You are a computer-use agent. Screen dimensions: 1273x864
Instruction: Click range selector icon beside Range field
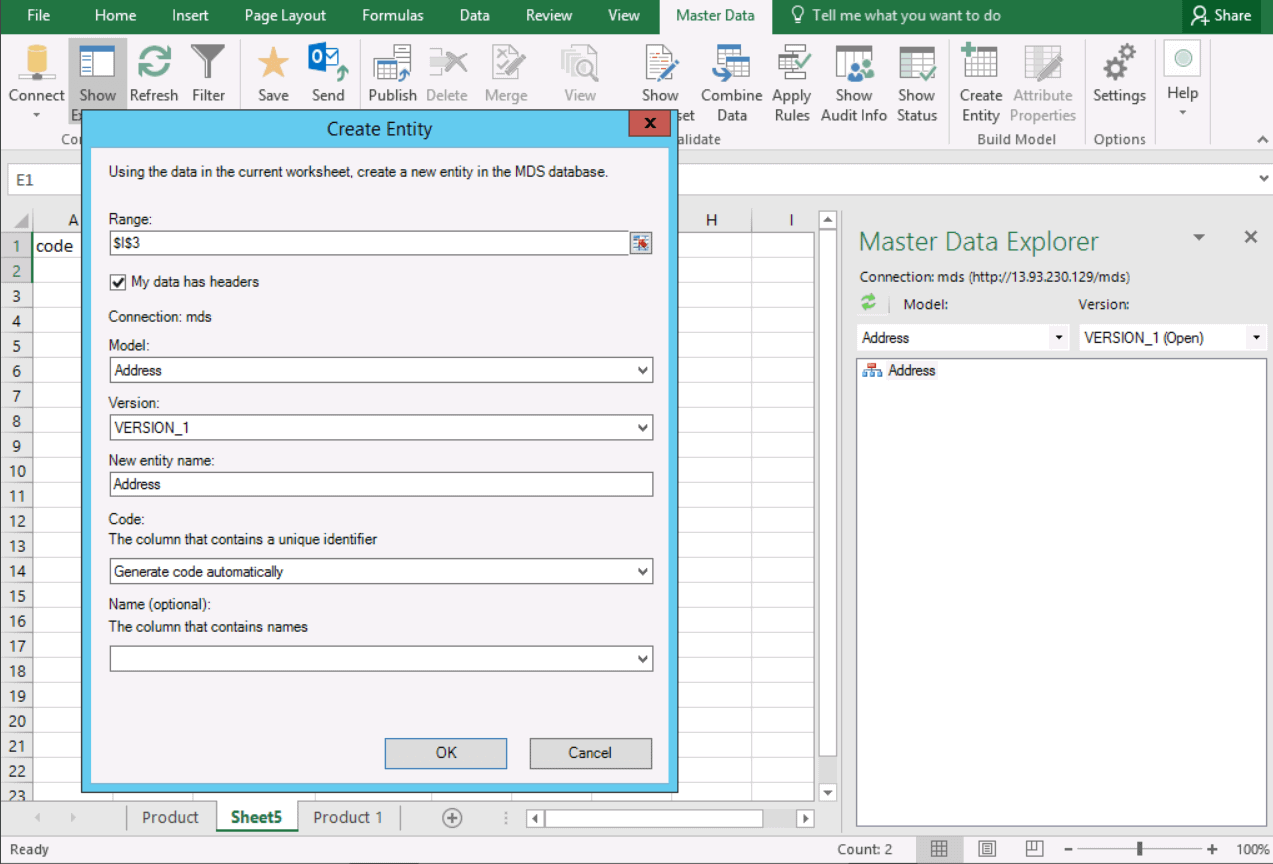point(640,243)
